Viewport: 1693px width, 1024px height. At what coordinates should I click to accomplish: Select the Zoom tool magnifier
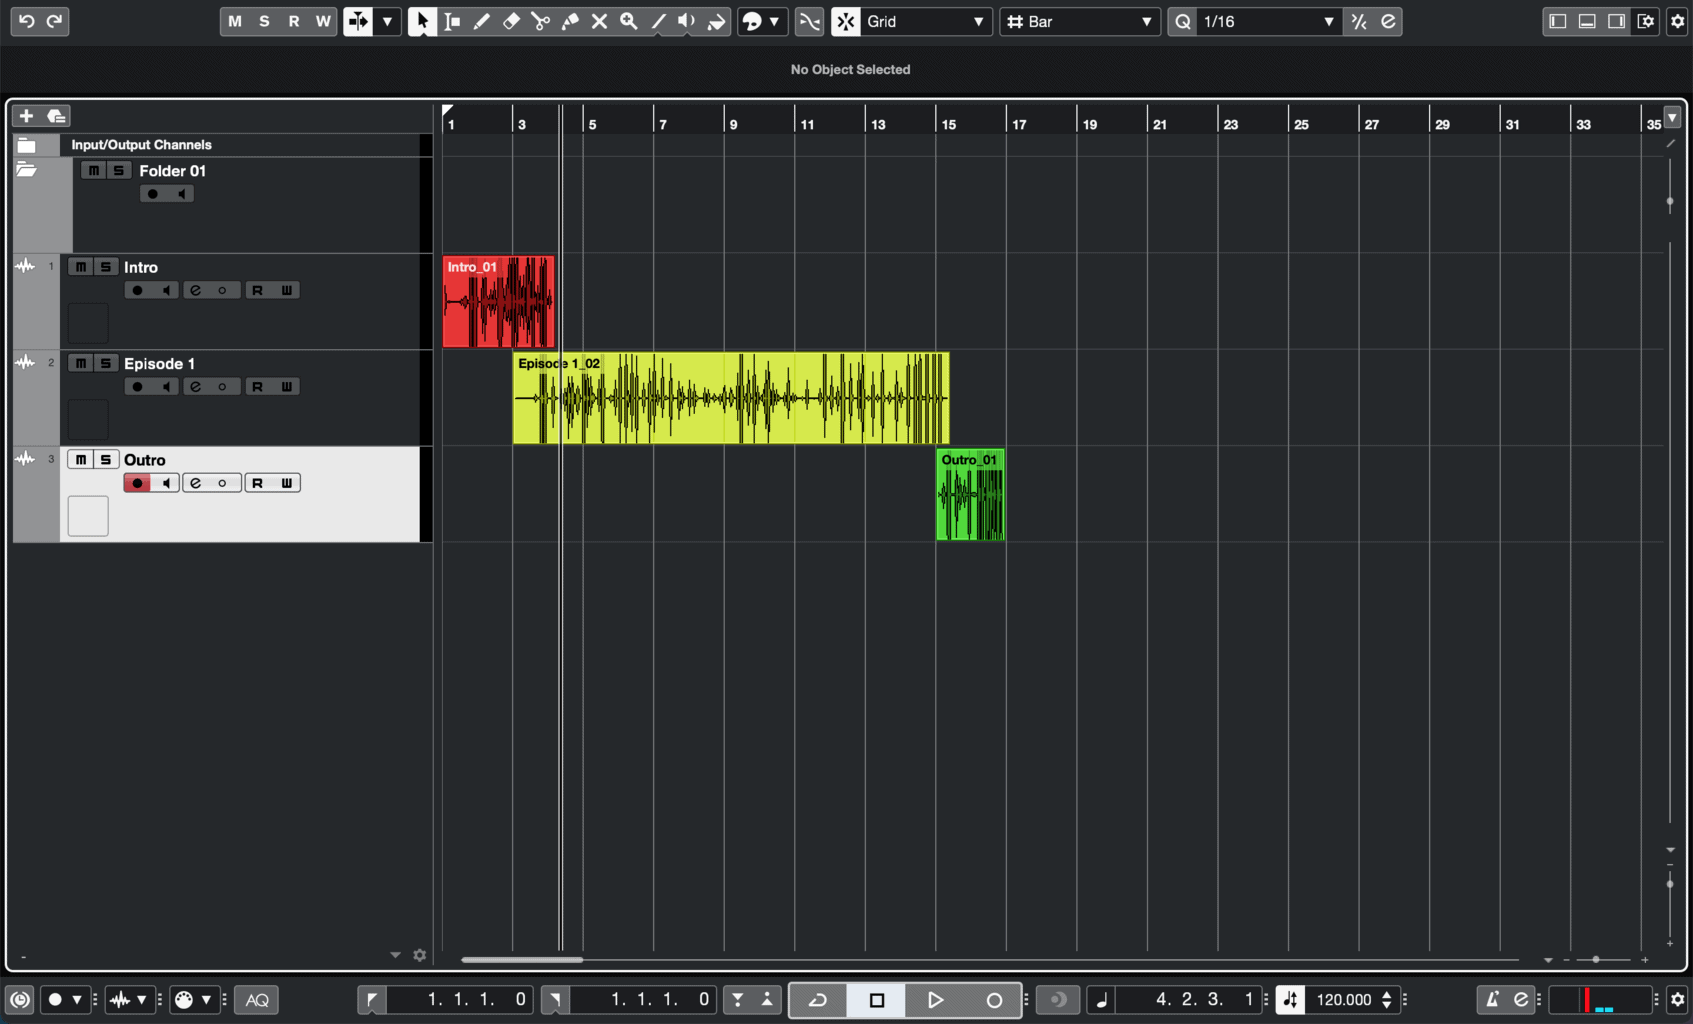pyautogui.click(x=628, y=21)
